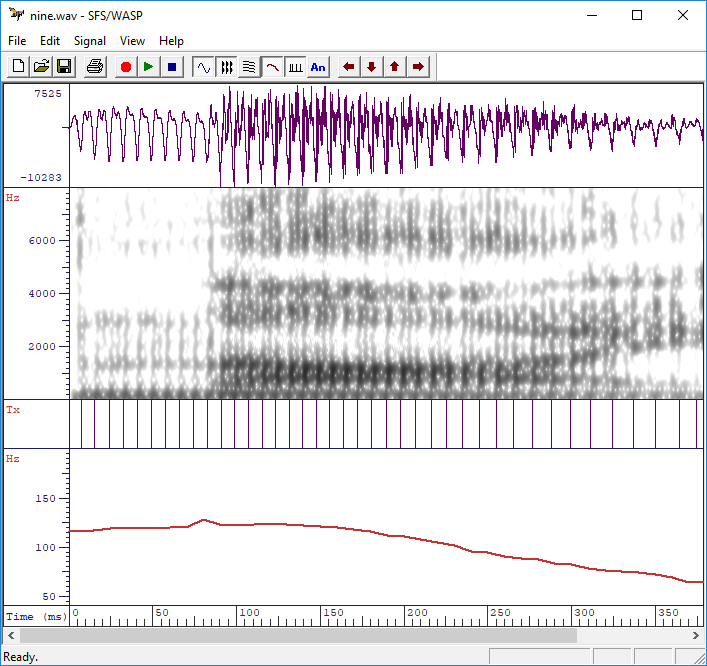Print the display using the printer icon
The height and width of the screenshot is (666, 707).
(x=95, y=67)
